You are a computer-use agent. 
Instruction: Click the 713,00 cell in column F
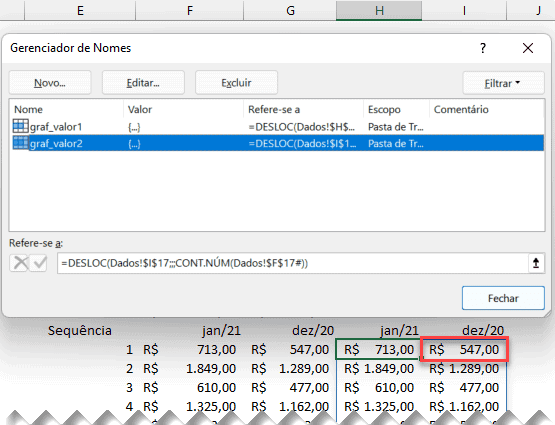(190, 350)
